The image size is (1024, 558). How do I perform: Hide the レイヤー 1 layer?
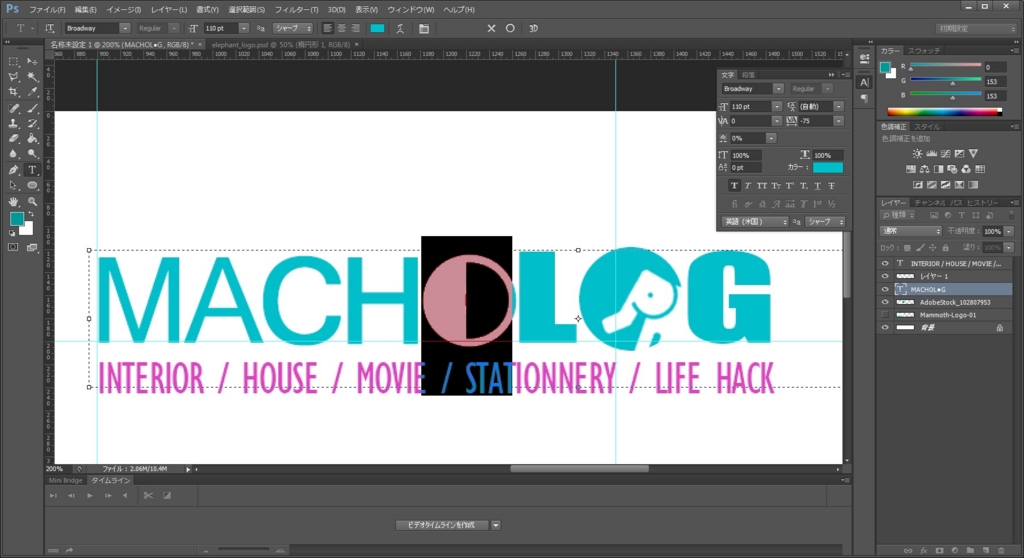[885, 276]
